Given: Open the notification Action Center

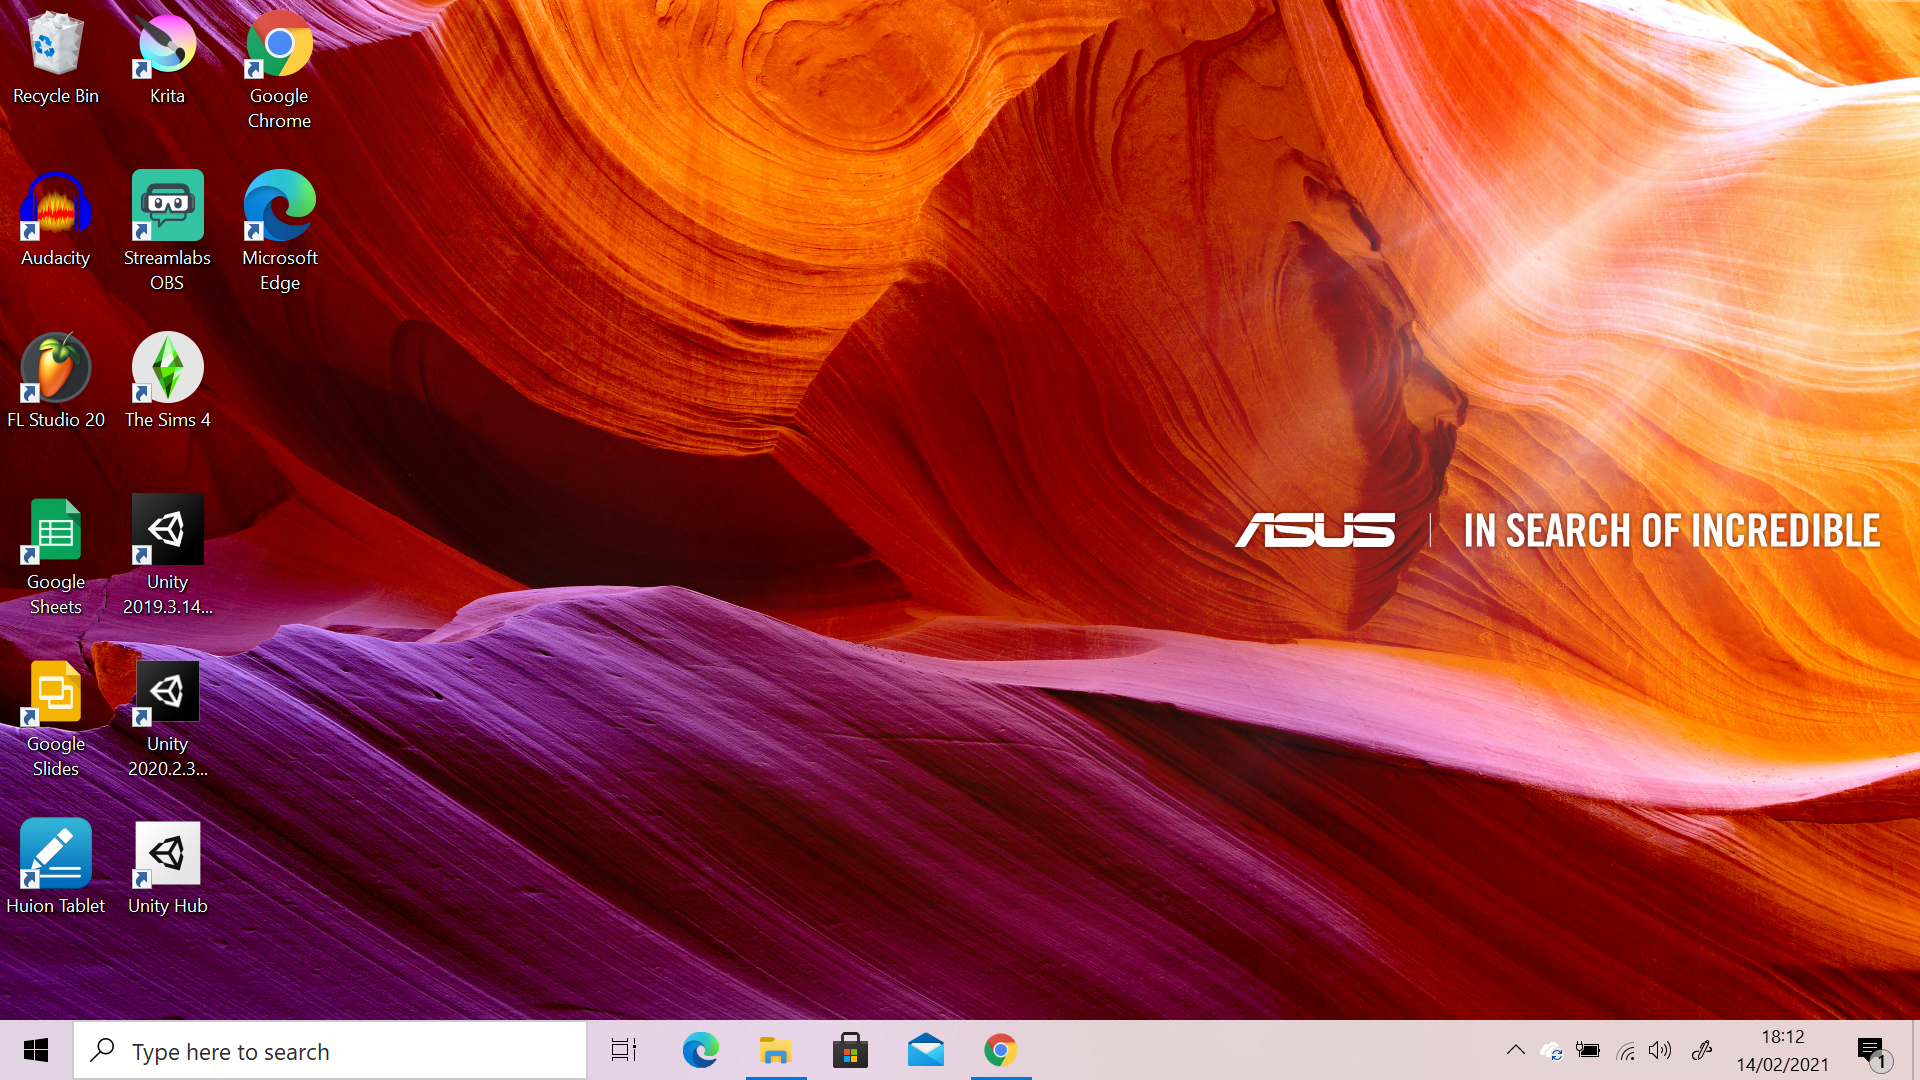Looking at the screenshot, I should point(1872,1050).
